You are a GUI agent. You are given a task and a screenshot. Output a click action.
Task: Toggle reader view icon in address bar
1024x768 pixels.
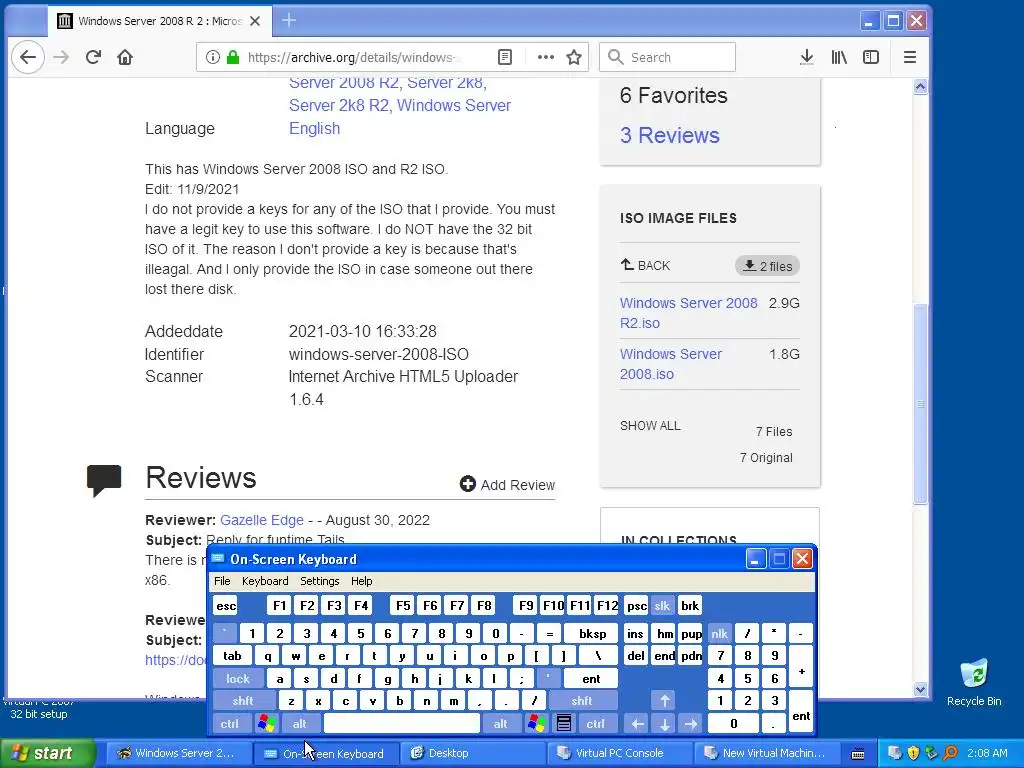pos(505,57)
